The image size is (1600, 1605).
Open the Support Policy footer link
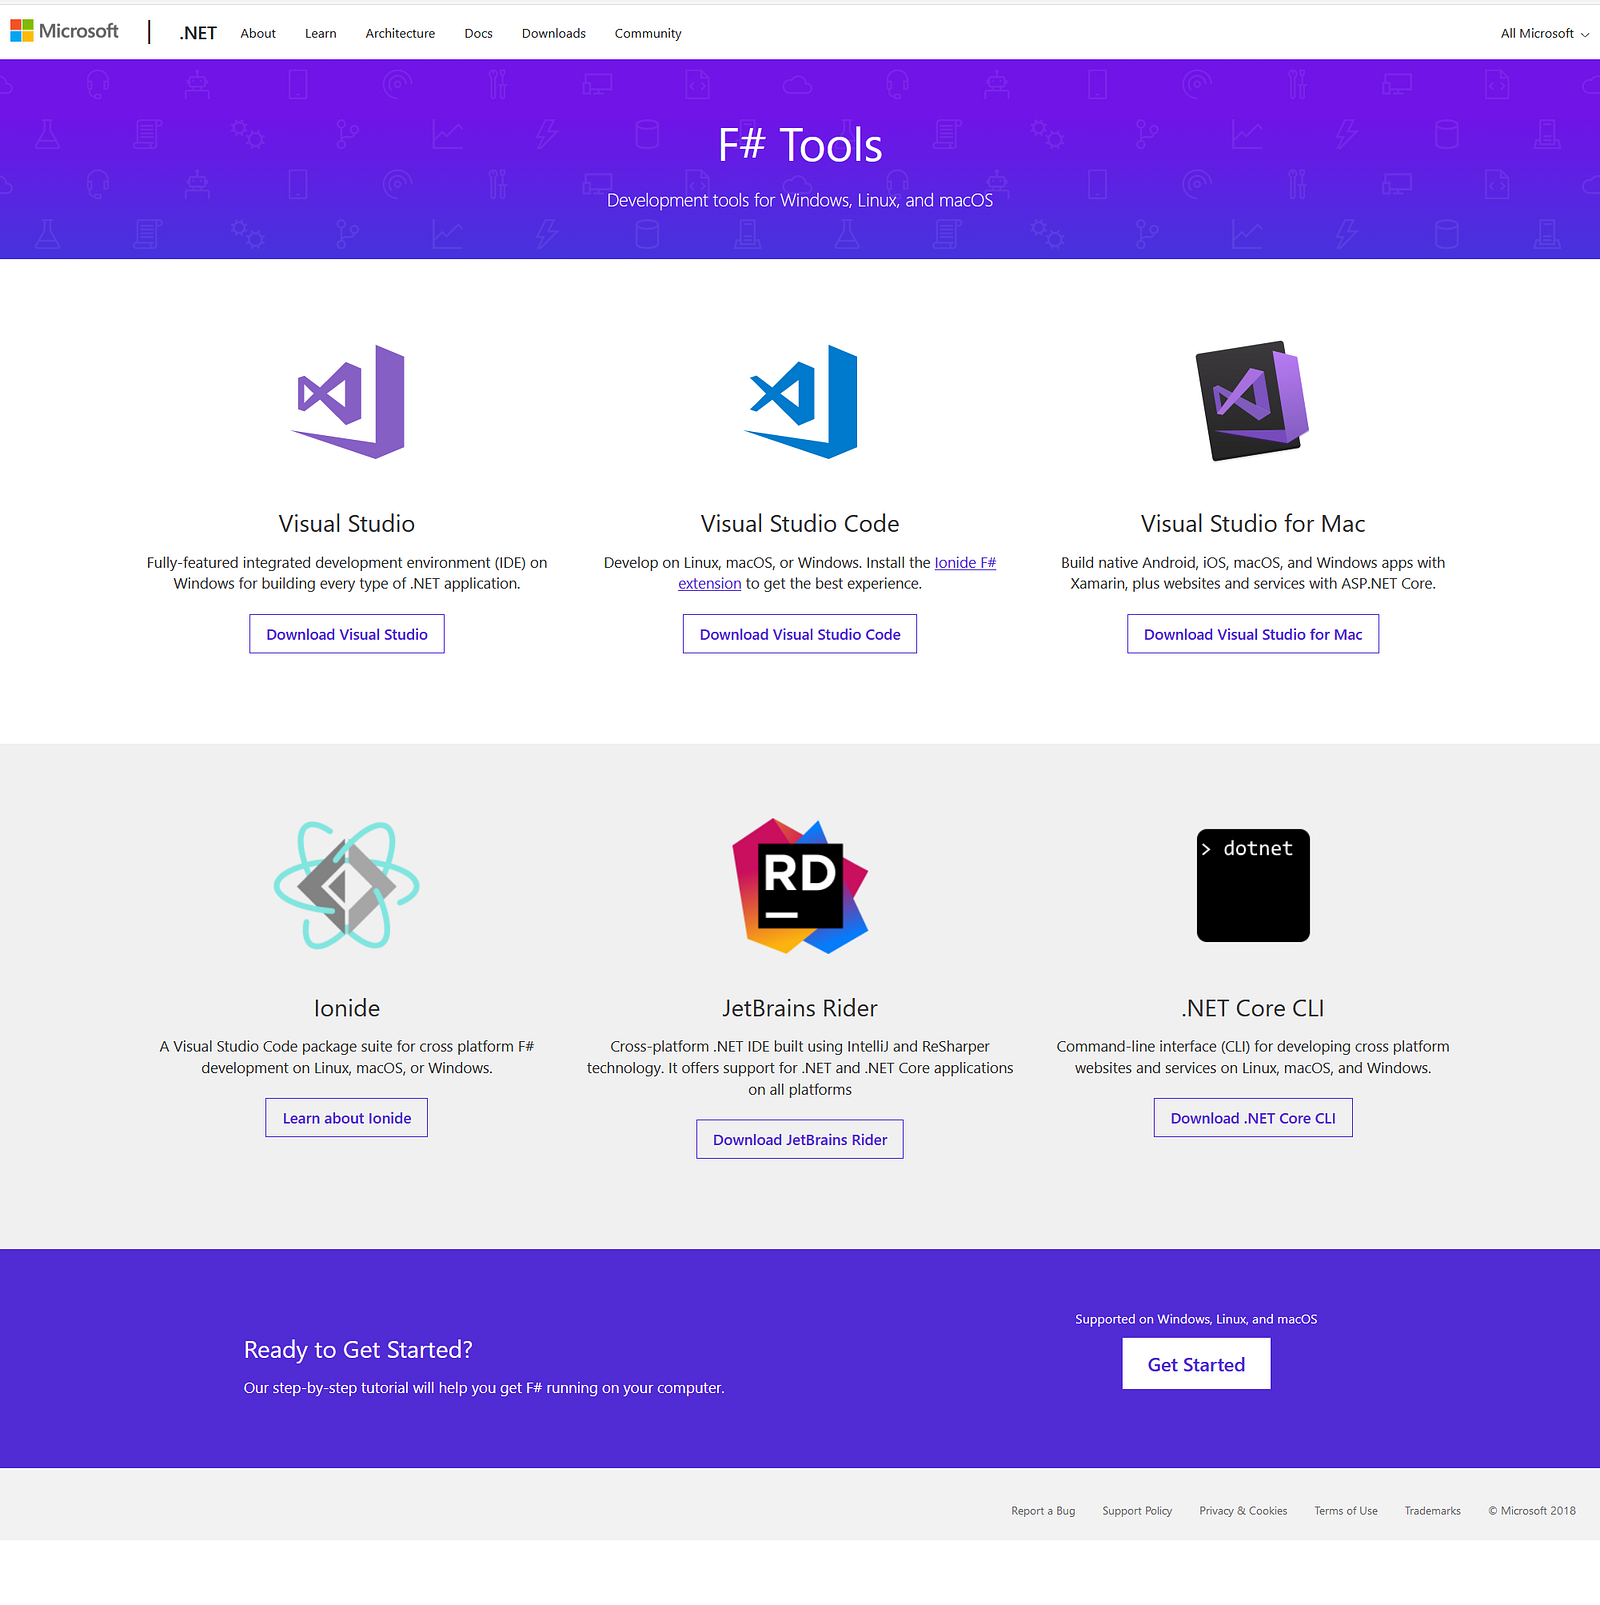point(1137,1511)
